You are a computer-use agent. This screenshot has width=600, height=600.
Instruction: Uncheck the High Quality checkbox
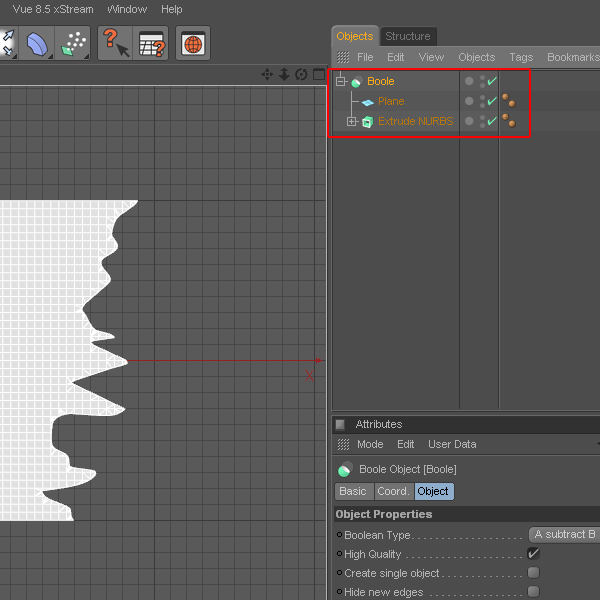coord(533,553)
